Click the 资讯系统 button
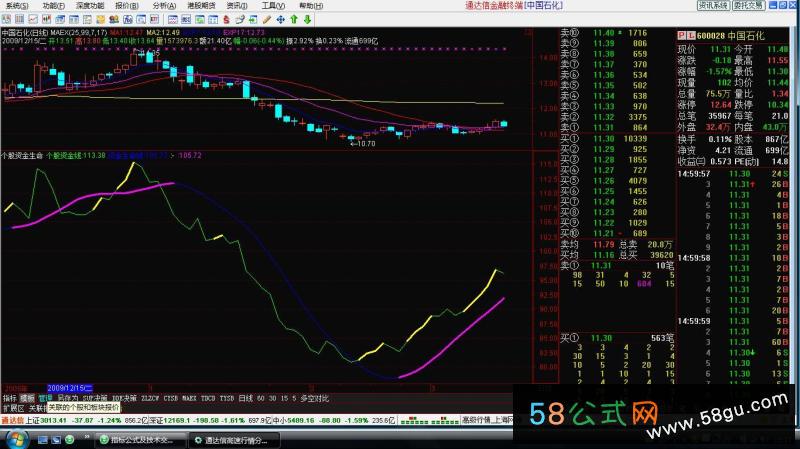Screen dimensions: 800x449 713,5
